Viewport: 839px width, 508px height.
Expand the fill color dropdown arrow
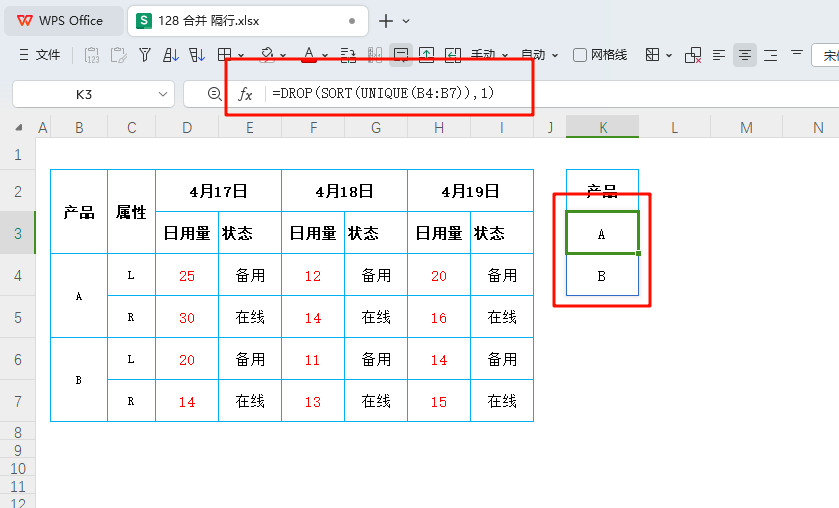click(x=283, y=55)
